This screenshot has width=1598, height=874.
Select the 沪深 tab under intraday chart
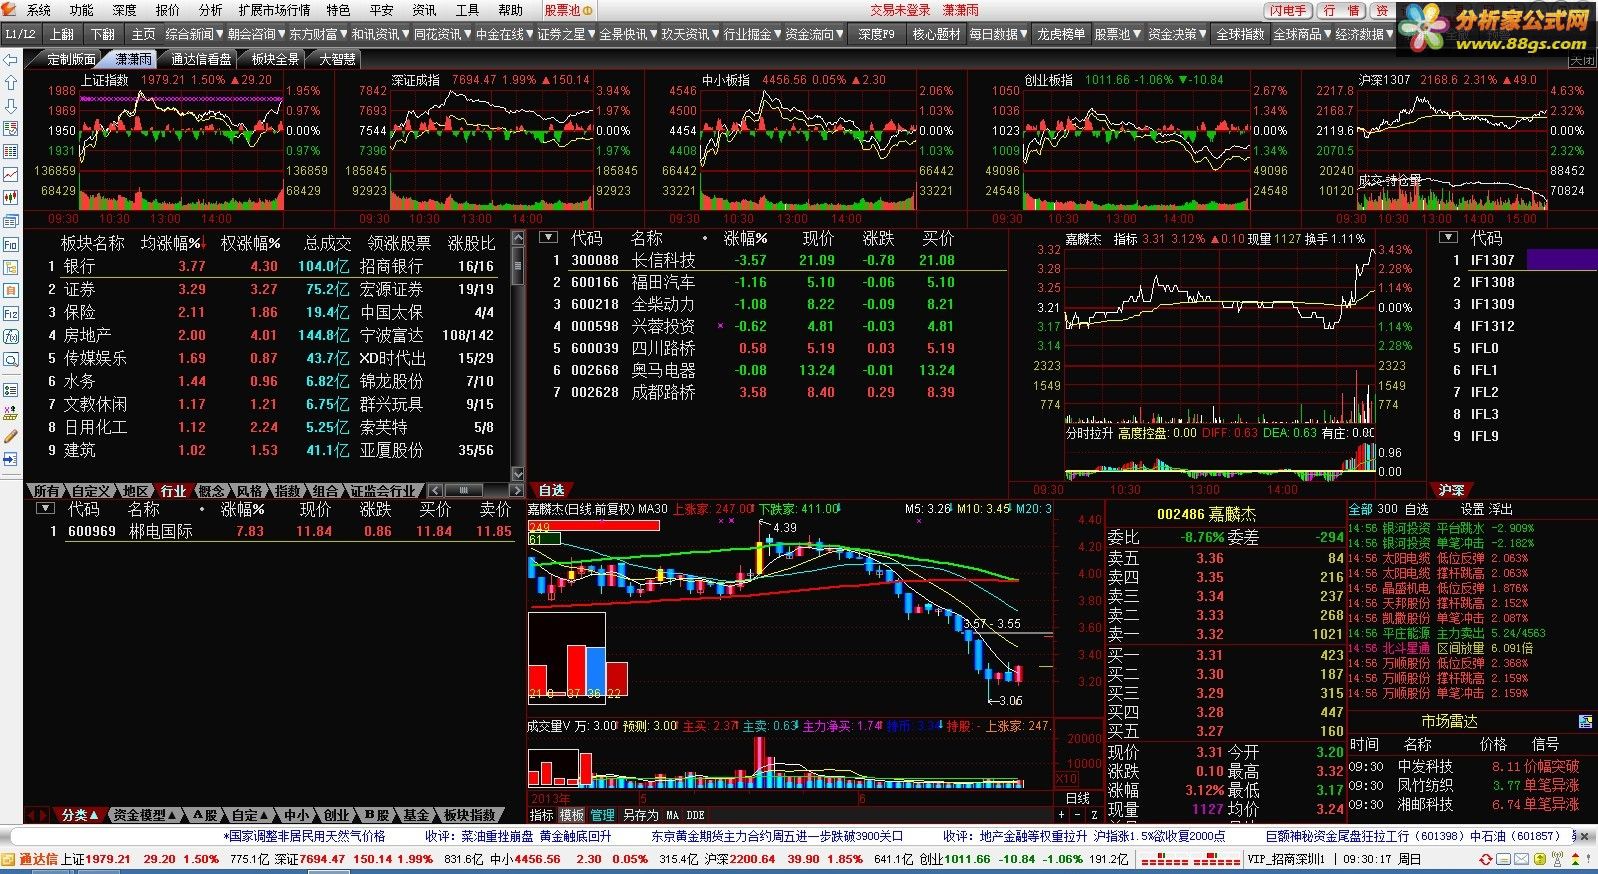[x=1451, y=490]
